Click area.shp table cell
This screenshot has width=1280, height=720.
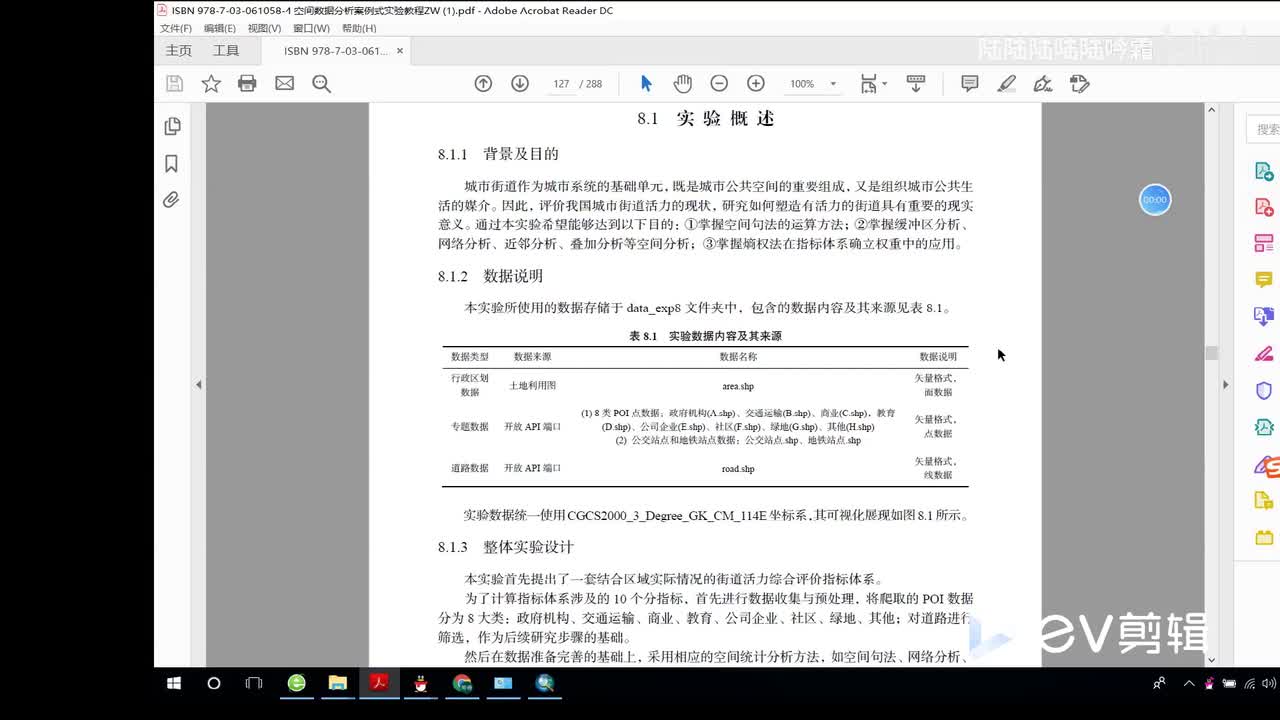pos(738,386)
